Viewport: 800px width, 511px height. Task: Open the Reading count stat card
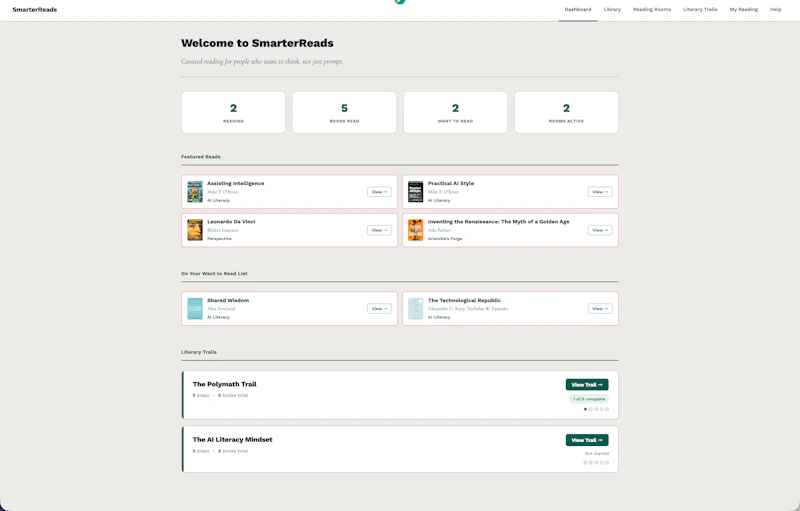[x=233, y=113]
